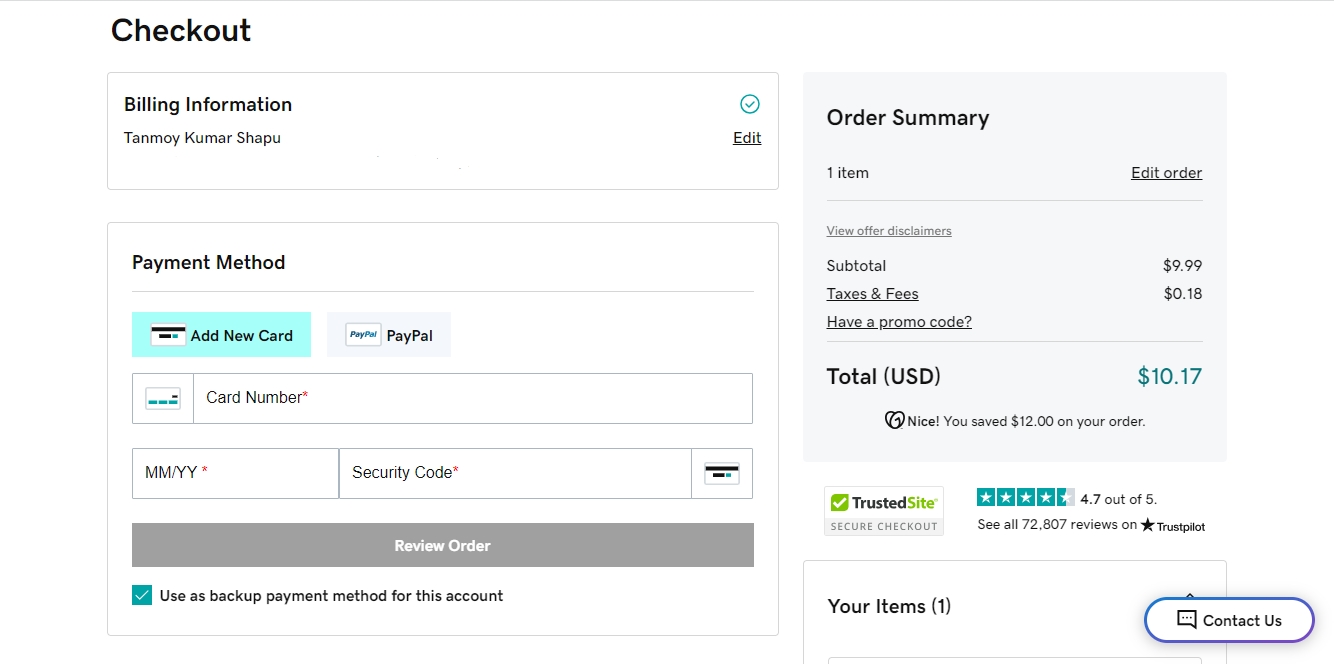Image resolution: width=1334 pixels, height=664 pixels.
Task: Click the Trustpilot star rating icons
Action: pos(1025,498)
